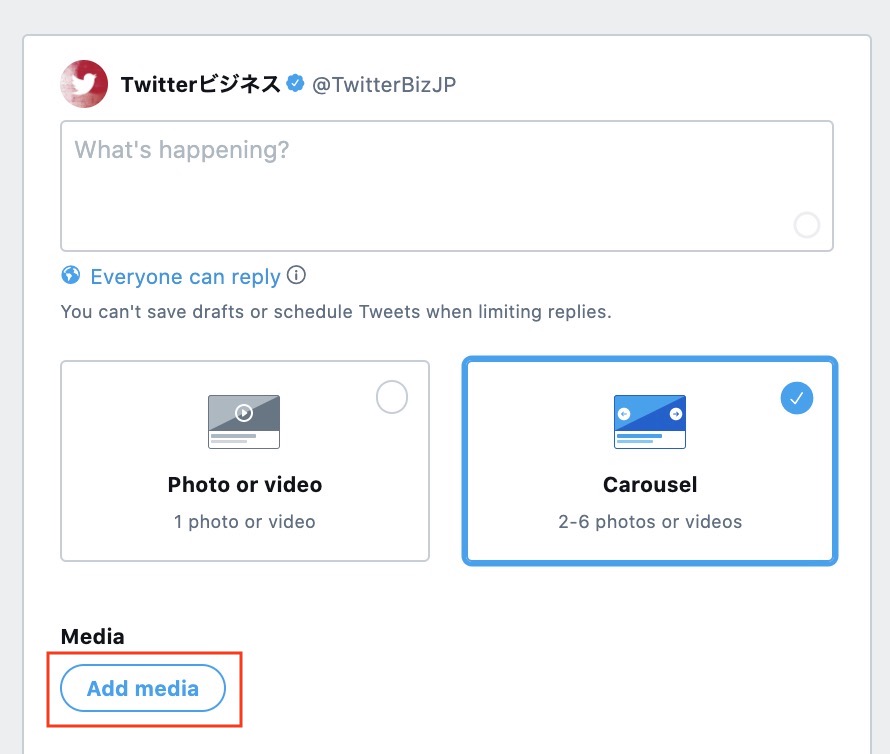Image resolution: width=890 pixels, height=754 pixels.
Task: Select the Photo or video radio circle
Action: (392, 398)
